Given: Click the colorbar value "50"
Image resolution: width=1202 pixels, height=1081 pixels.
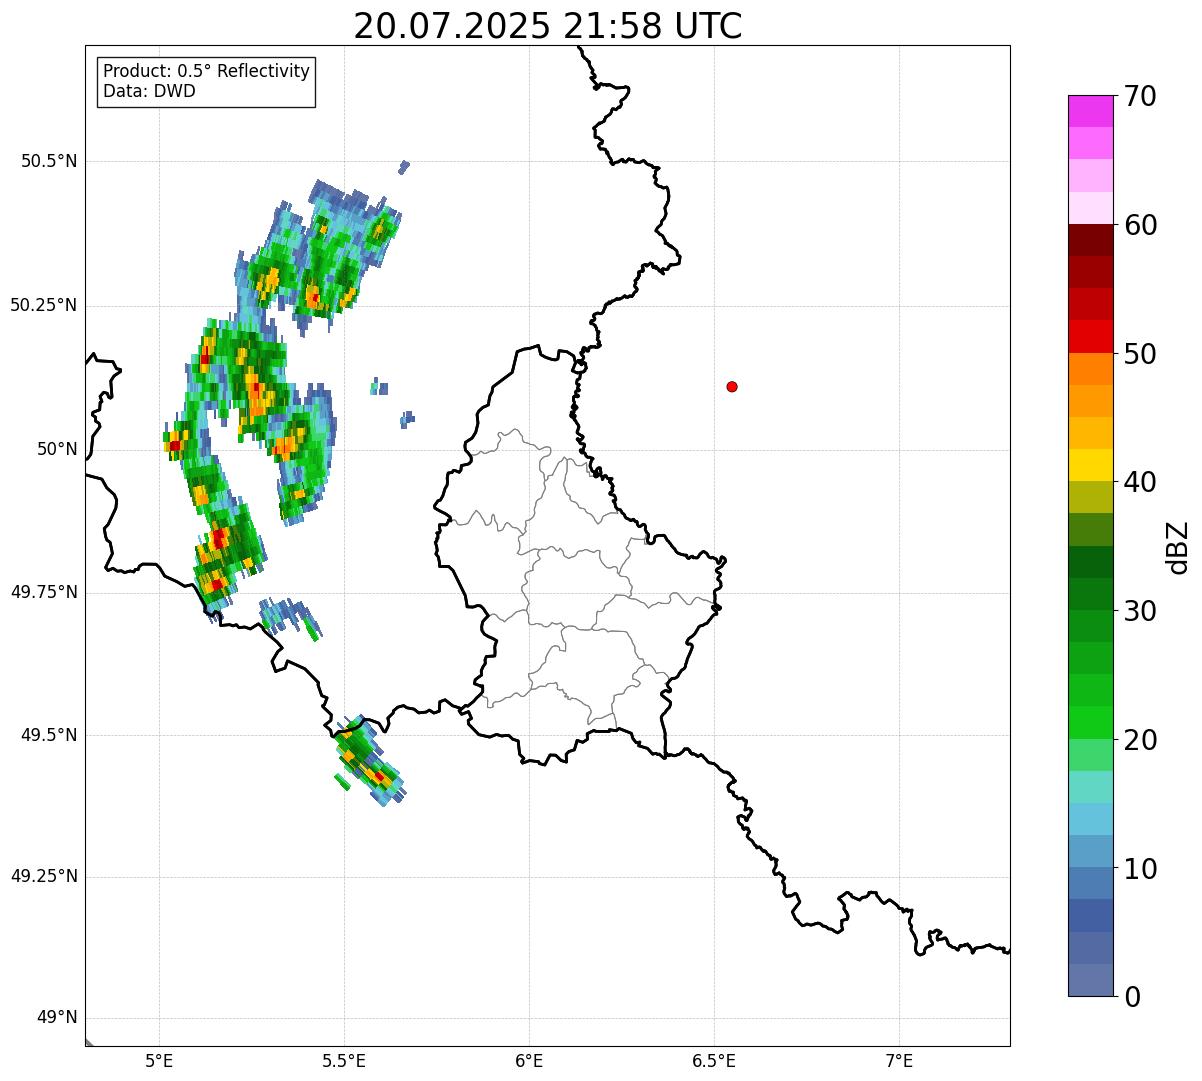Looking at the screenshot, I should pos(1140,354).
